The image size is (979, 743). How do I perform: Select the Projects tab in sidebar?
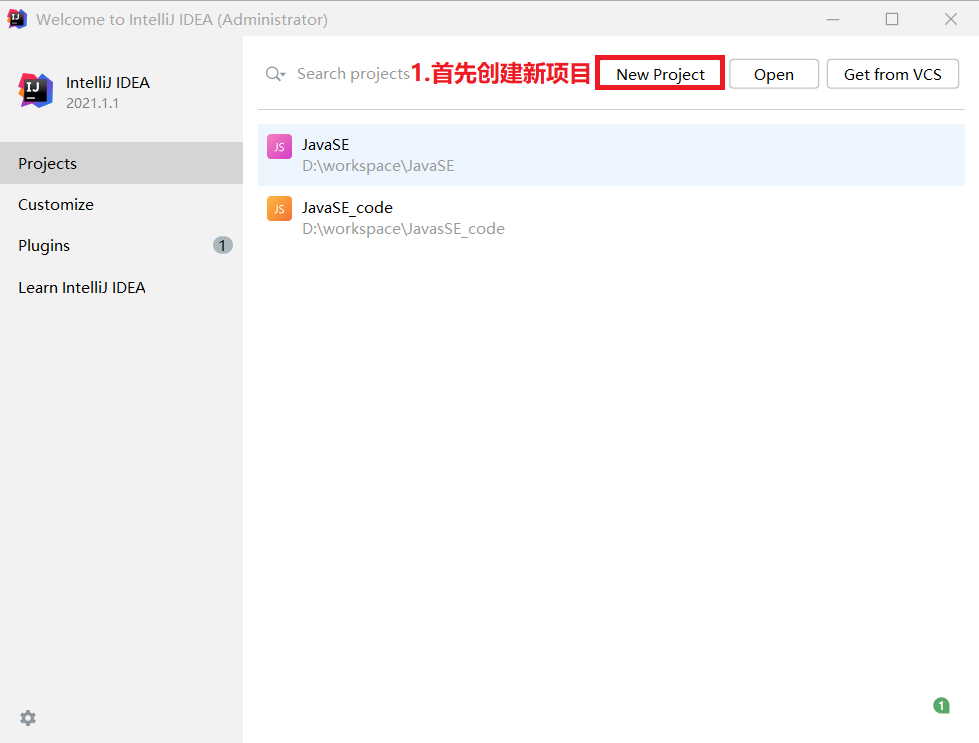(x=121, y=163)
